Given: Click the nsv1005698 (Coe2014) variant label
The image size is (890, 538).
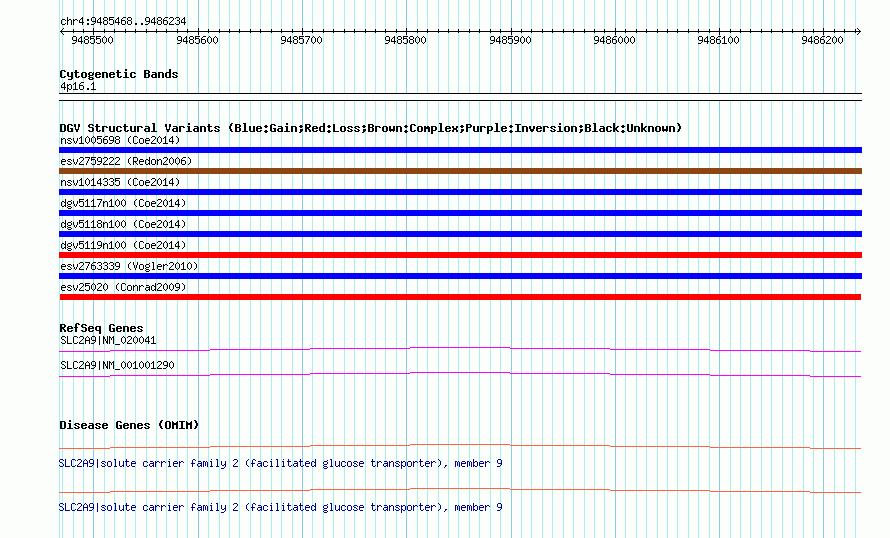Looking at the screenshot, I should point(120,140).
